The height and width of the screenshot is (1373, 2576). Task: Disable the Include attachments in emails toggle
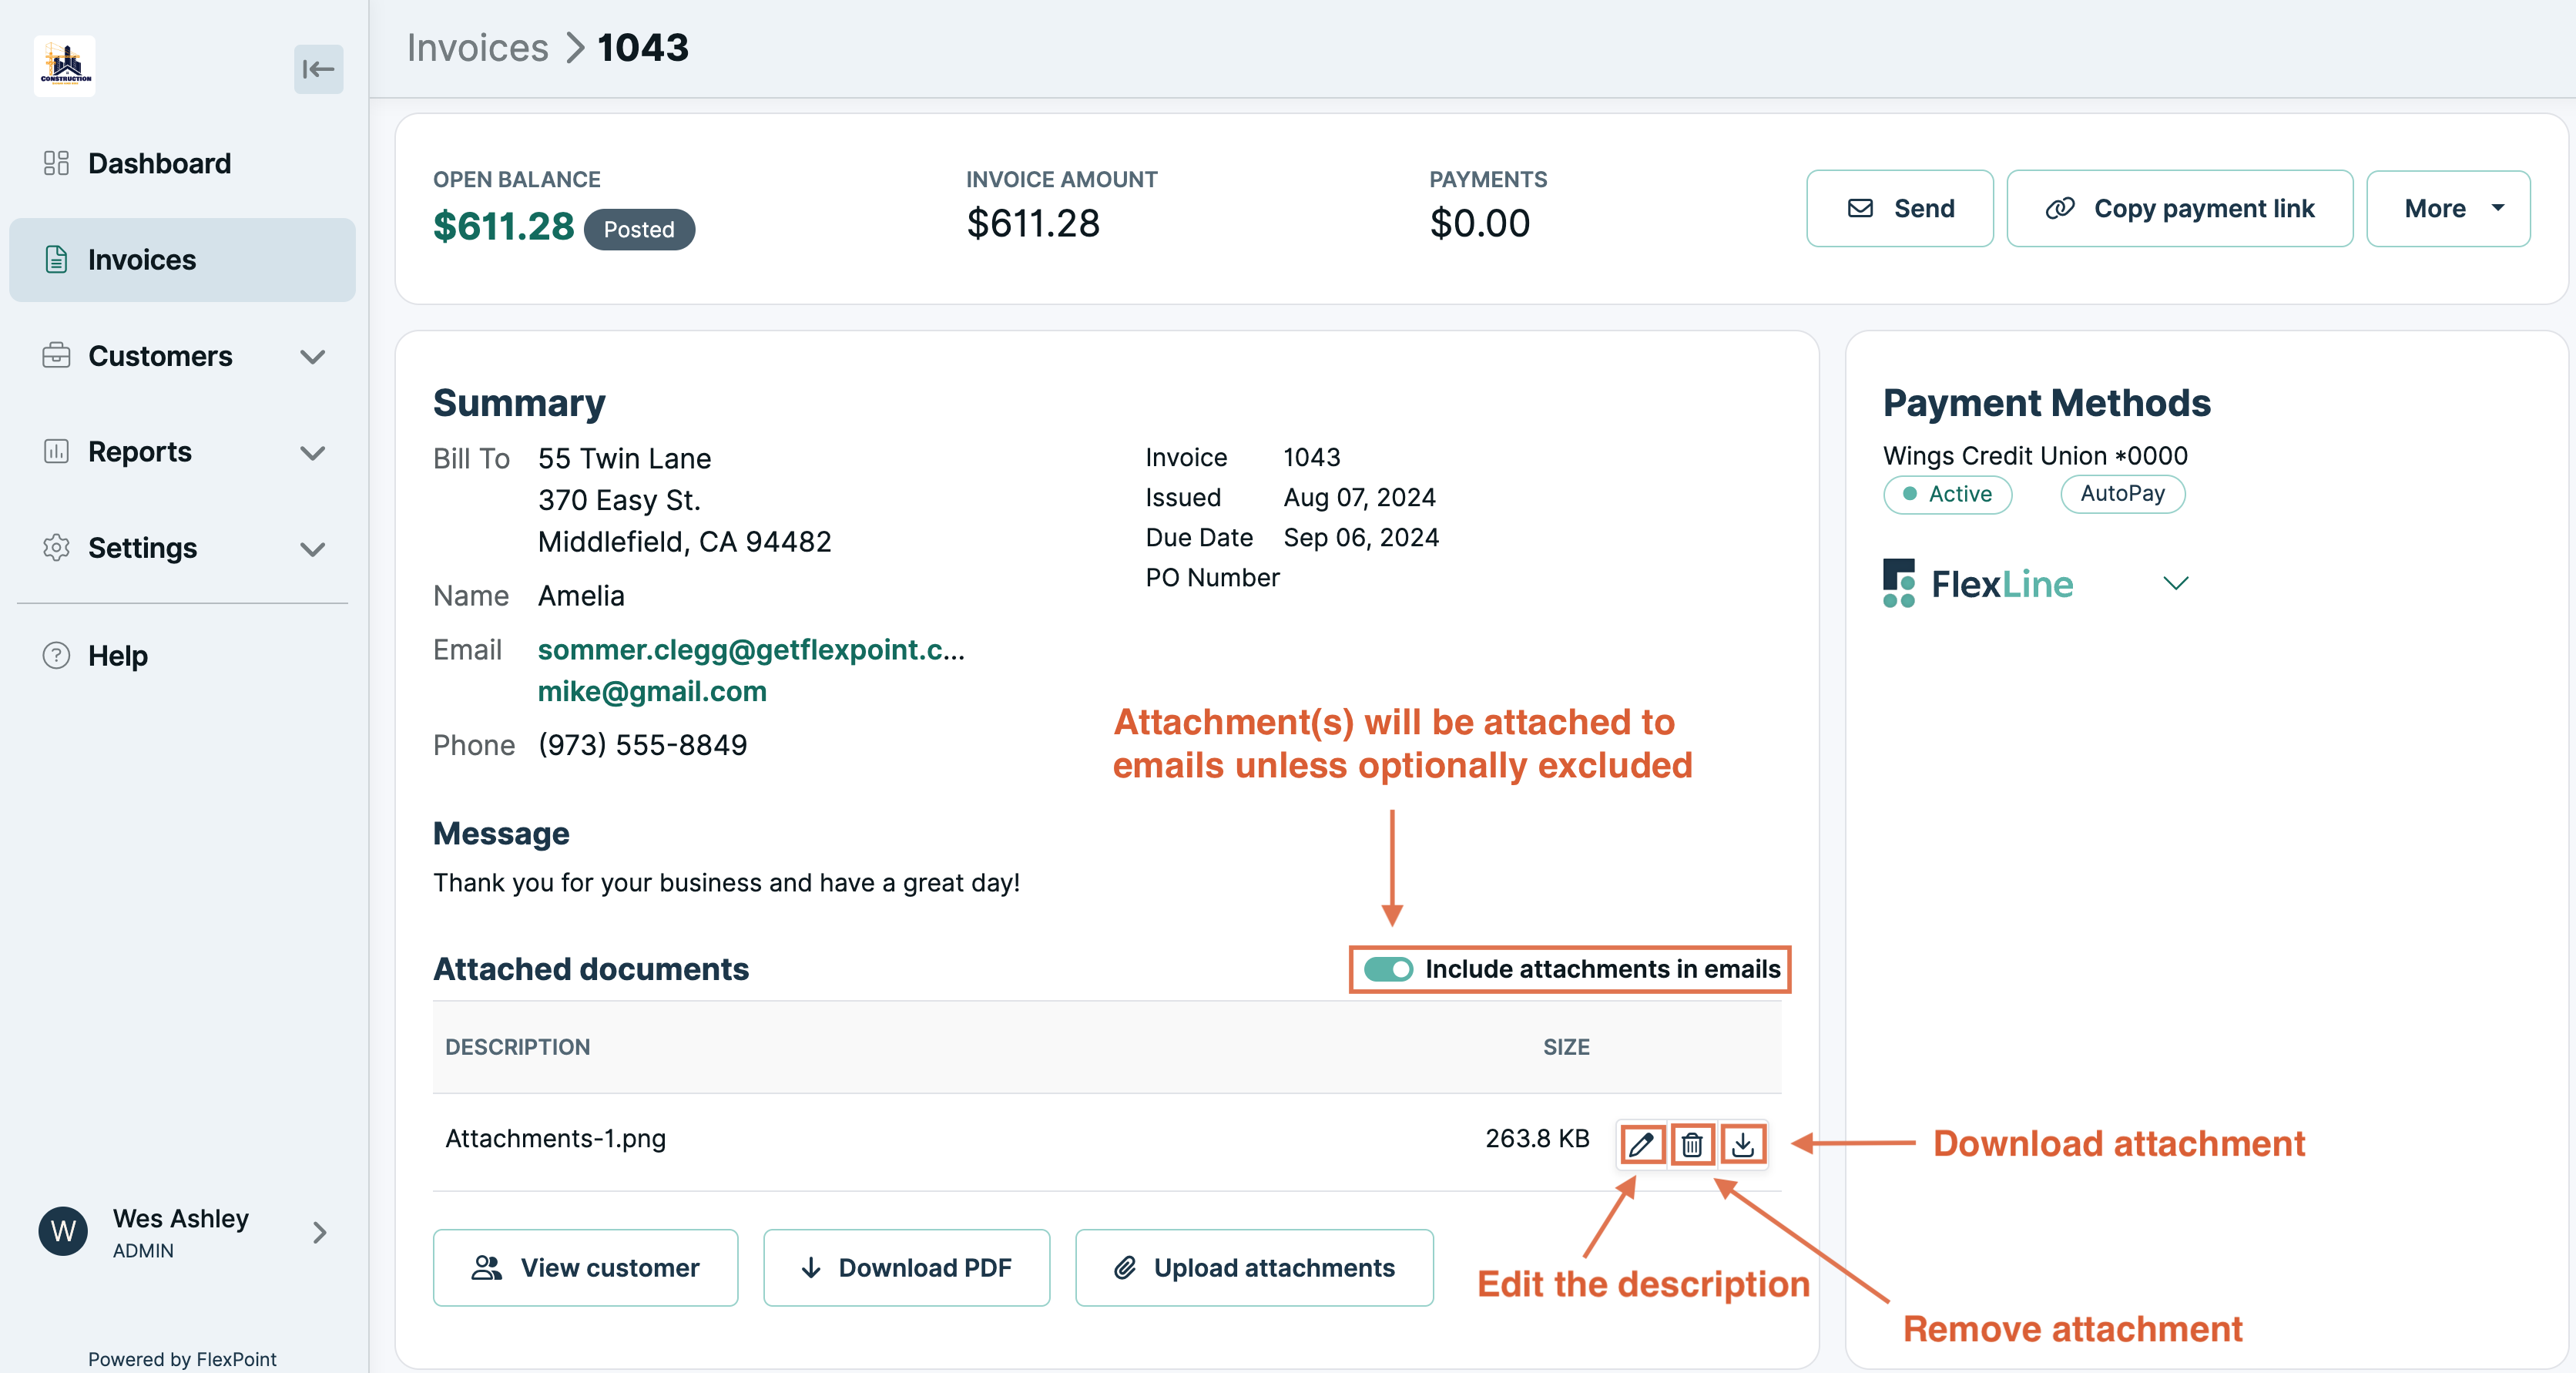pyautogui.click(x=1388, y=969)
